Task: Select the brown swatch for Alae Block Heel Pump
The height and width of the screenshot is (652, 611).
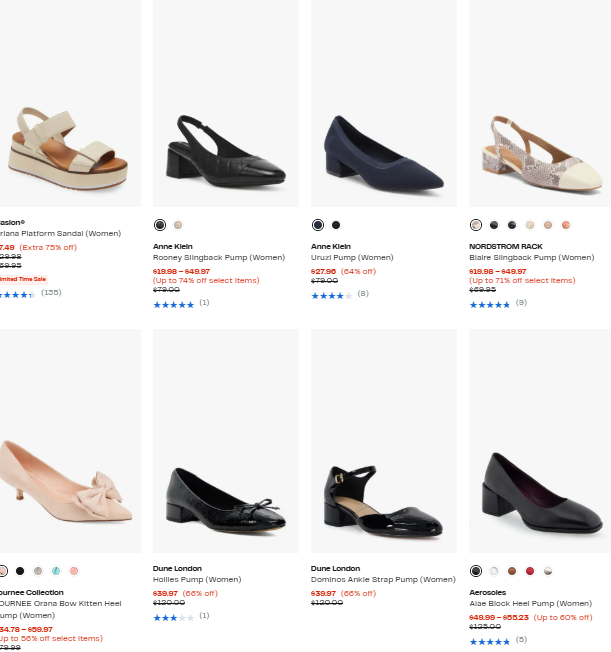Action: point(512,571)
